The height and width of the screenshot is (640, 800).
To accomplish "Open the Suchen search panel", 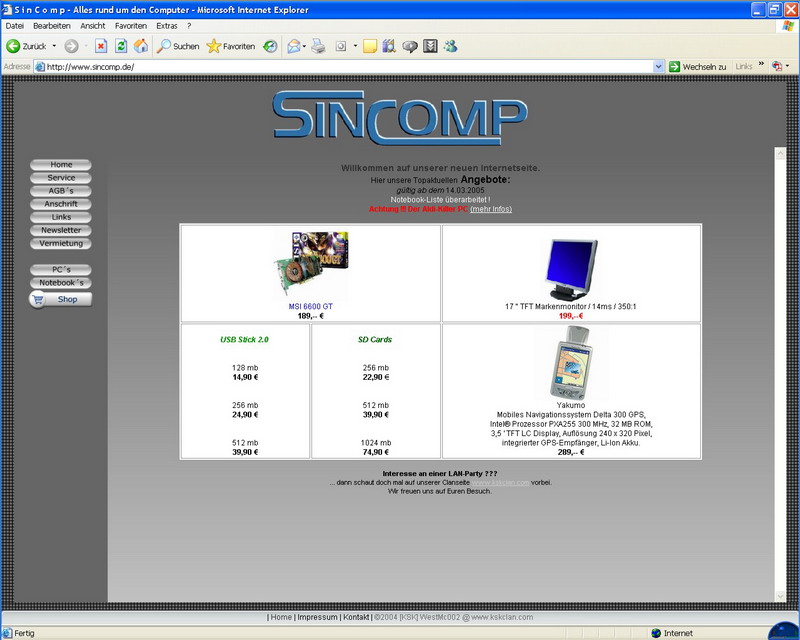I will click(178, 46).
